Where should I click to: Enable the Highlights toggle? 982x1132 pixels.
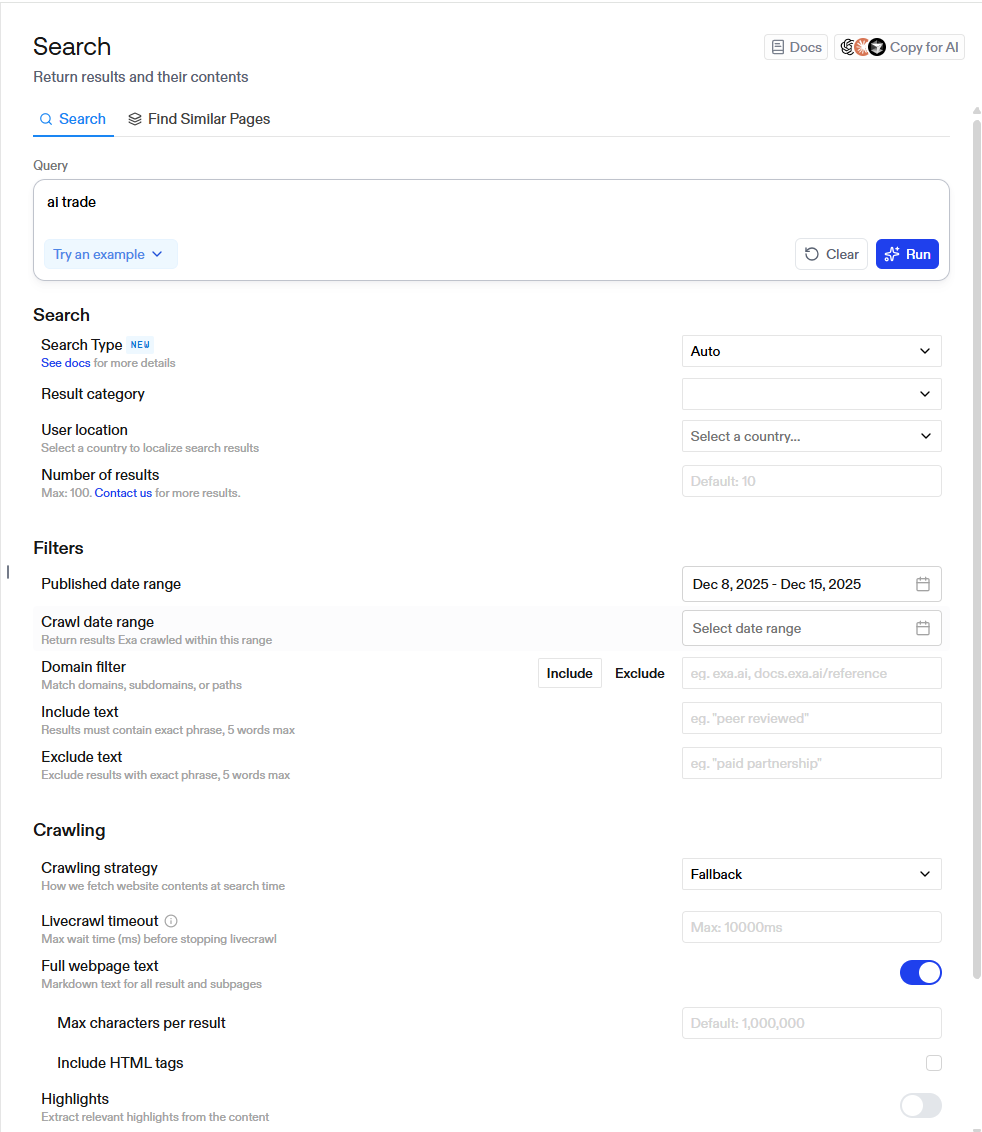[x=920, y=1105]
